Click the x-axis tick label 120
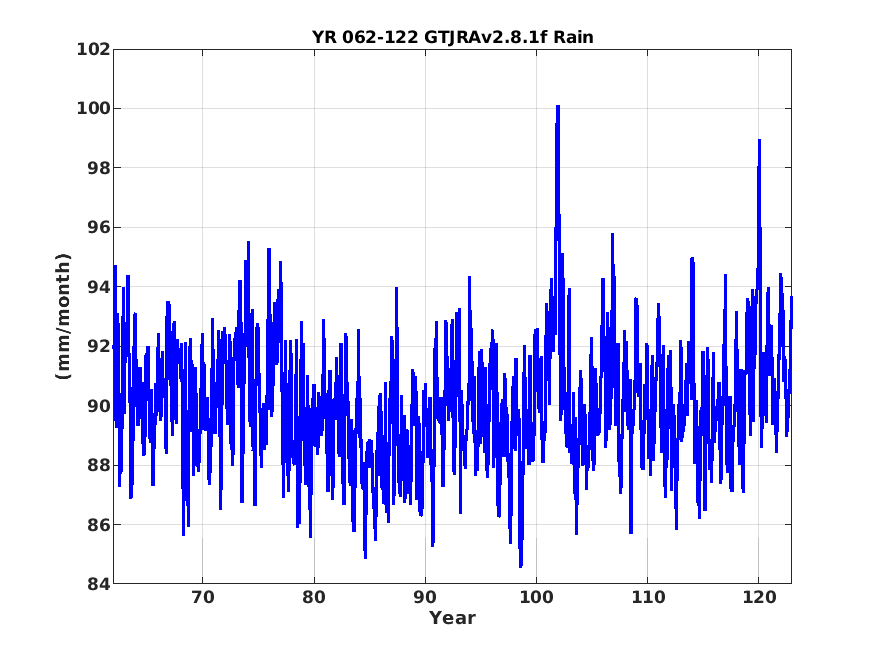The height and width of the screenshot is (656, 875). pyautogui.click(x=759, y=597)
